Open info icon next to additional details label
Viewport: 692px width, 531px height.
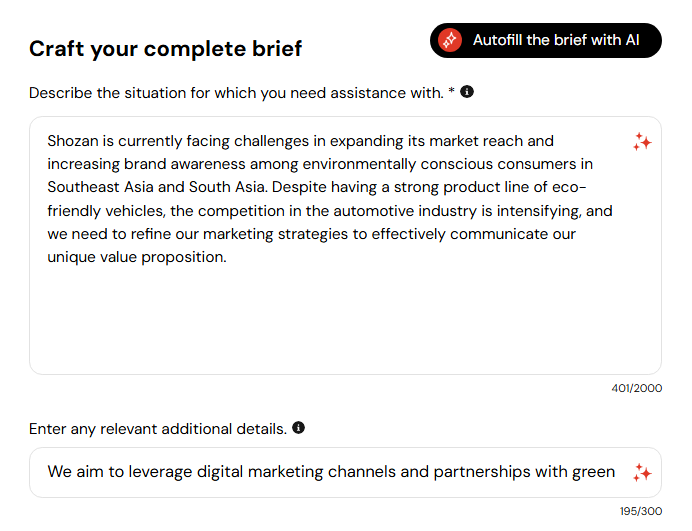pyautogui.click(x=298, y=428)
